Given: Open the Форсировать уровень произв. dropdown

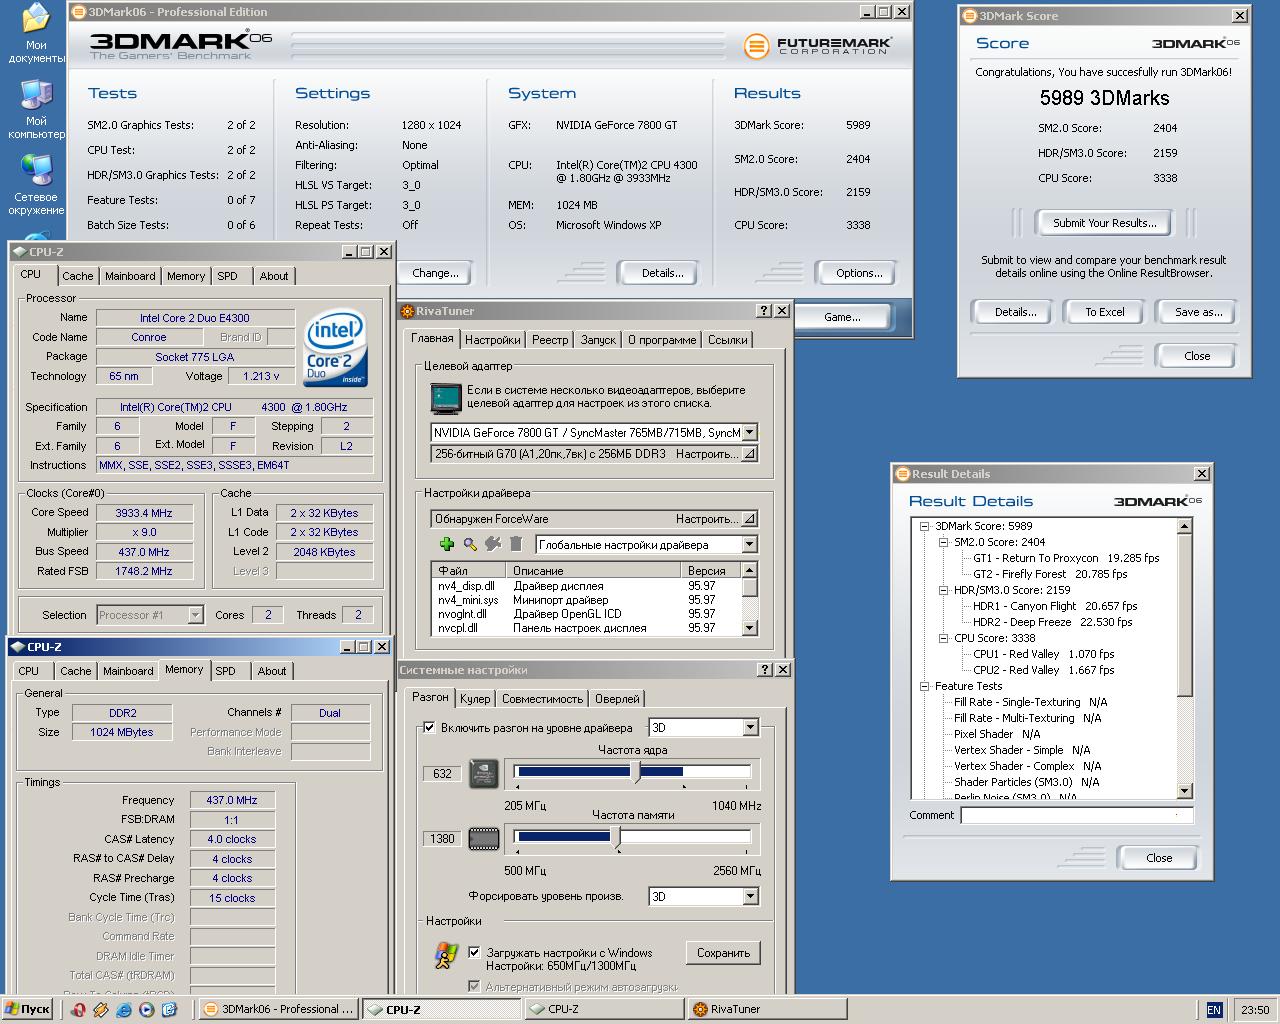Looking at the screenshot, I should click(750, 897).
